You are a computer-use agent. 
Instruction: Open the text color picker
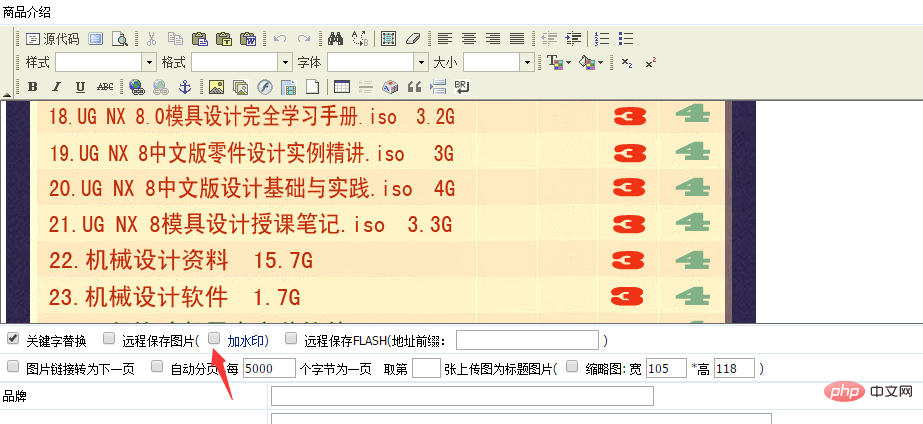559,62
